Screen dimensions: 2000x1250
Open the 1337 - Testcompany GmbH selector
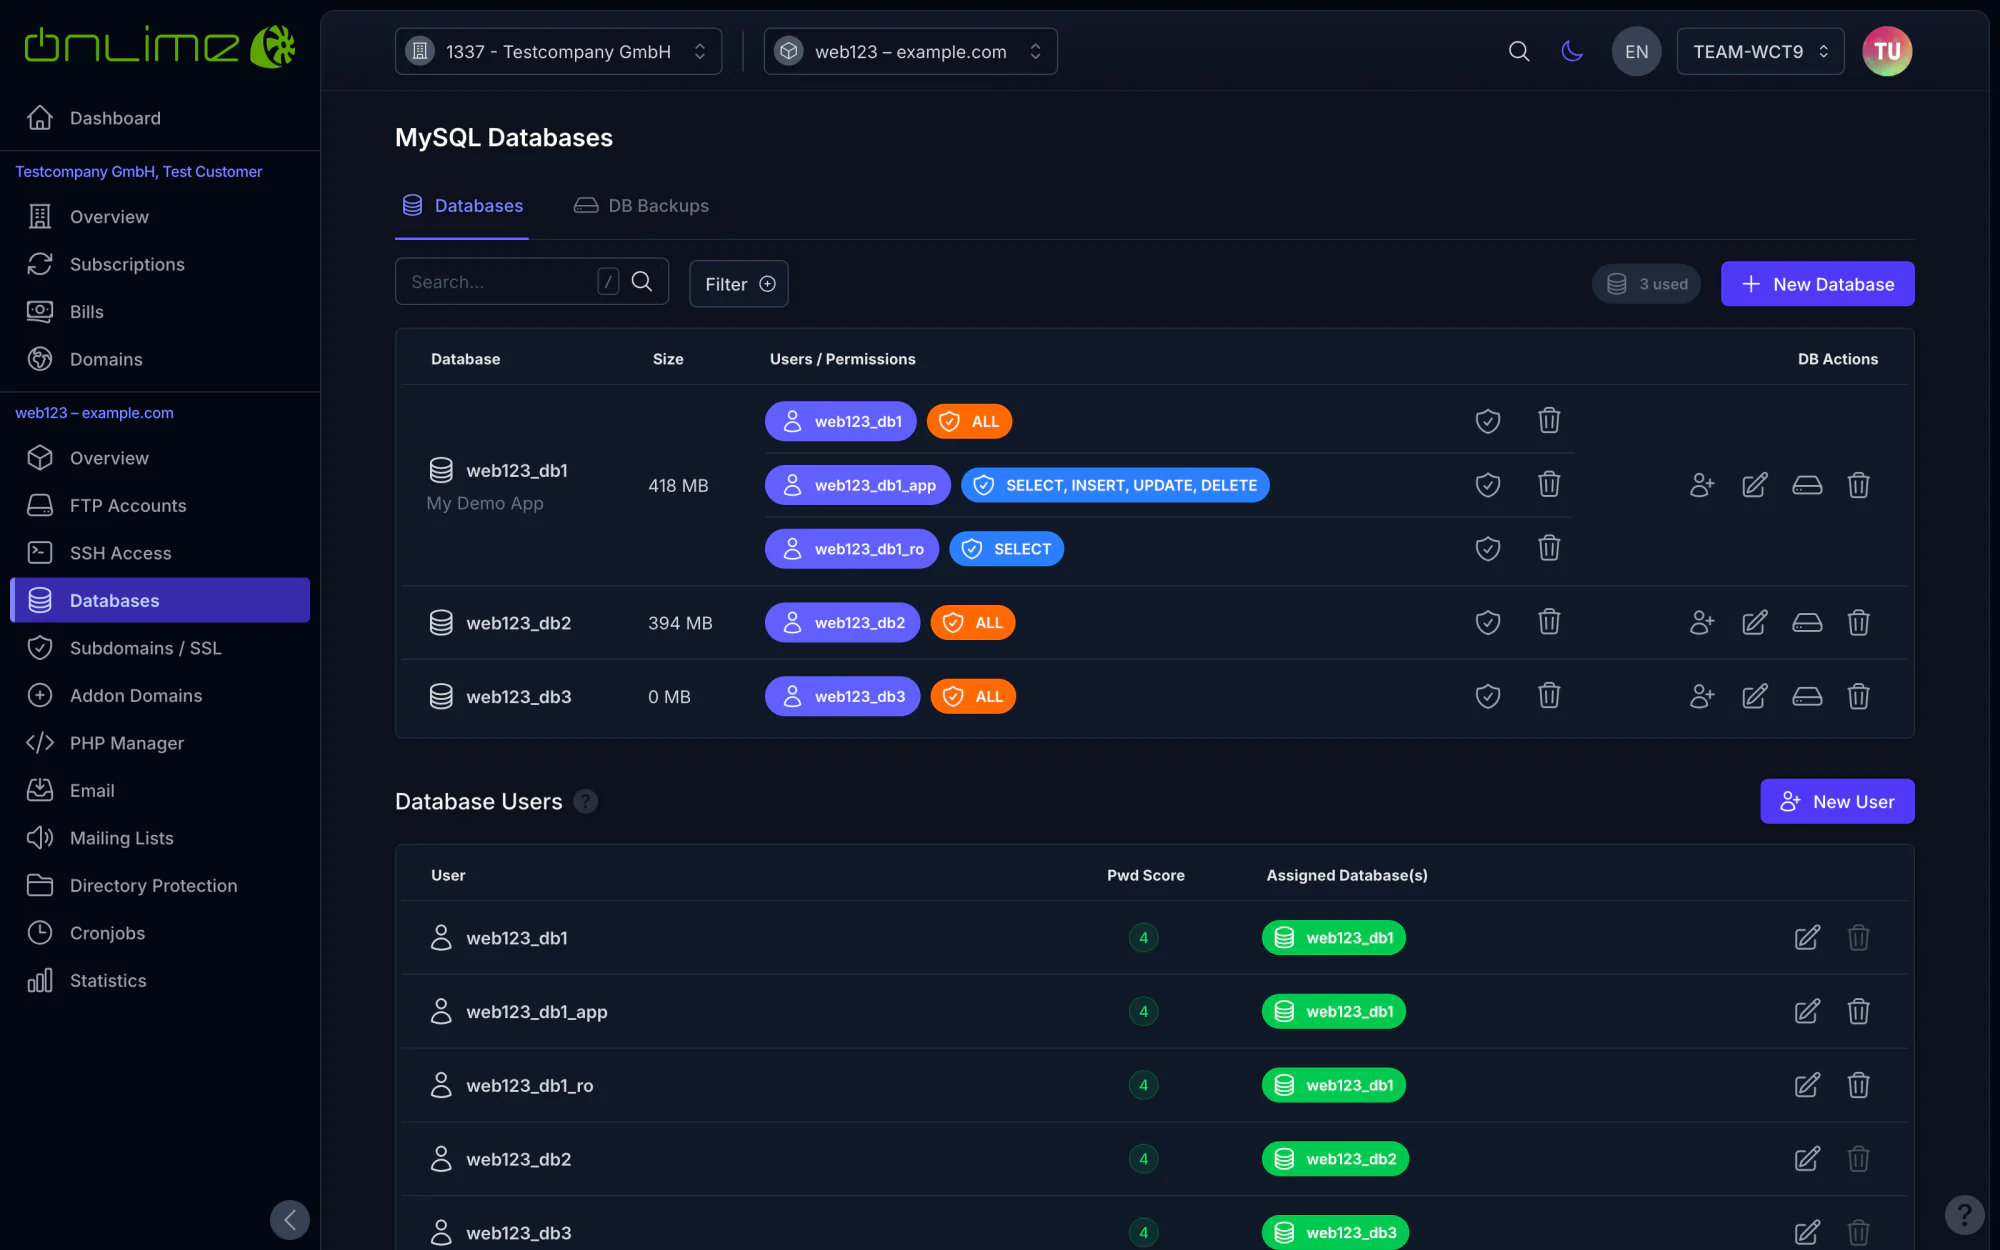point(558,51)
